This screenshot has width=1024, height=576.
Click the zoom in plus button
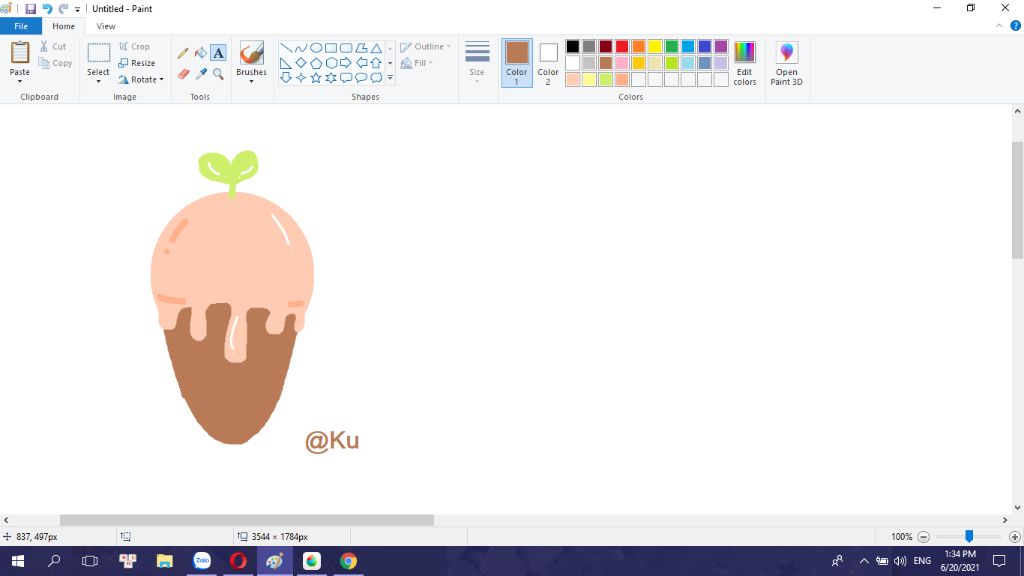click(1015, 537)
